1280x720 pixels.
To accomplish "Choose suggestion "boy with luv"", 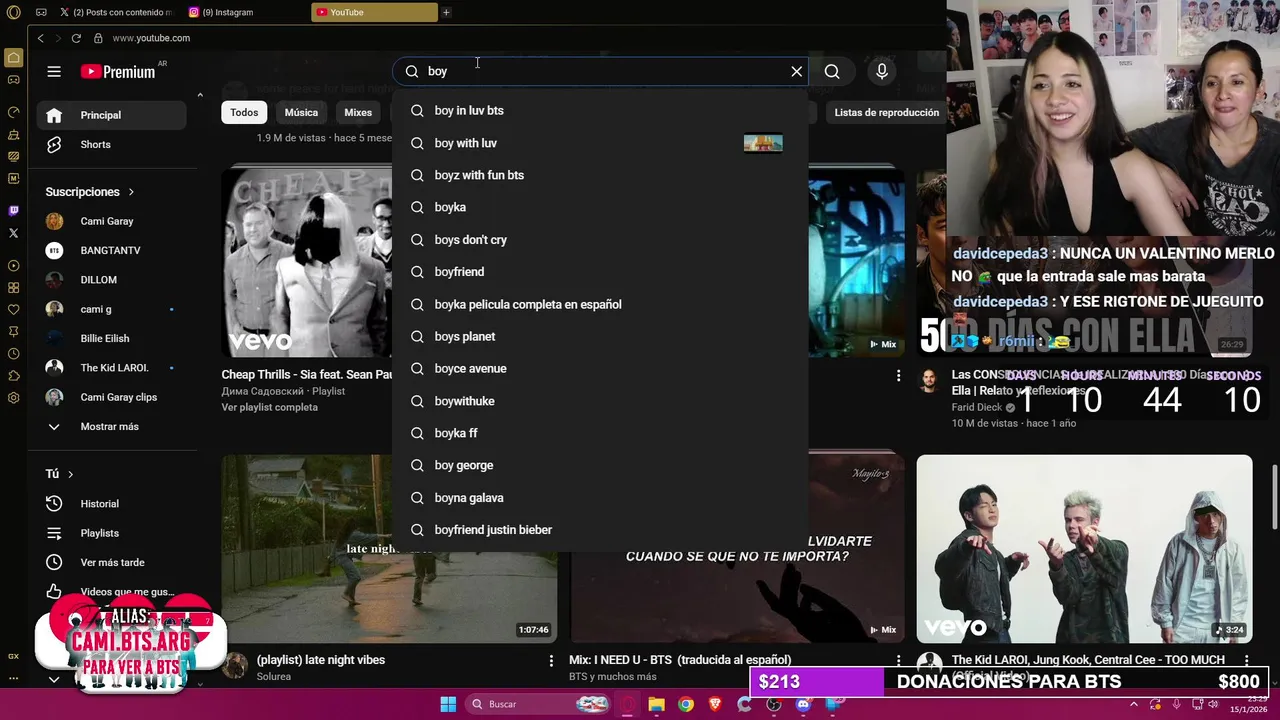I will [x=600, y=143].
